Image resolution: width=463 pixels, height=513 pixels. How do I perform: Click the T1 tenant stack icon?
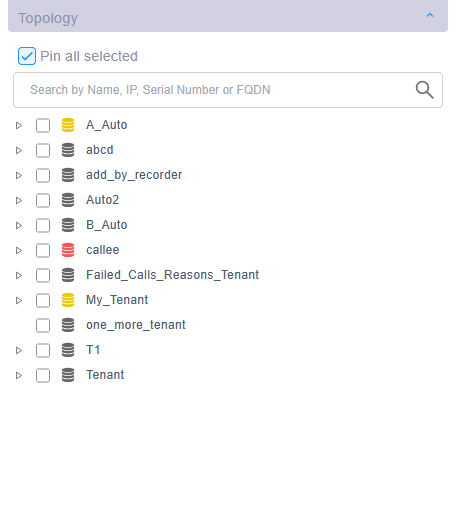(x=68, y=350)
